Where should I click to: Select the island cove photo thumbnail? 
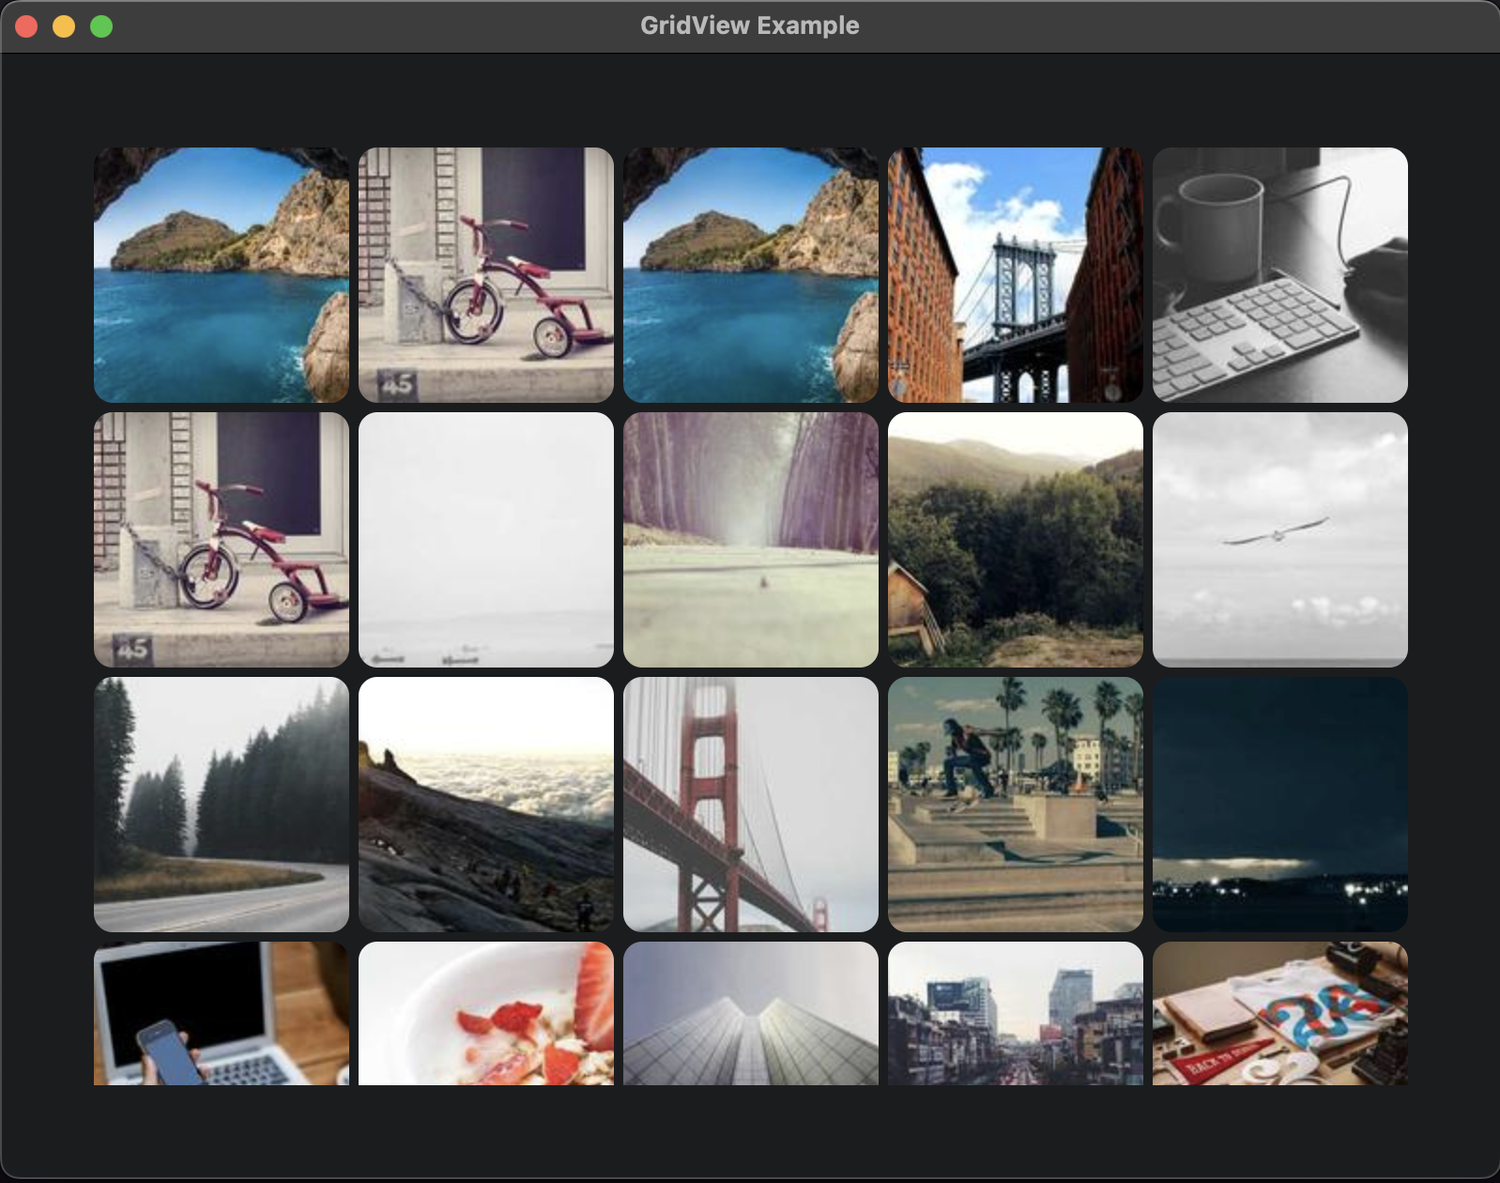(220, 275)
